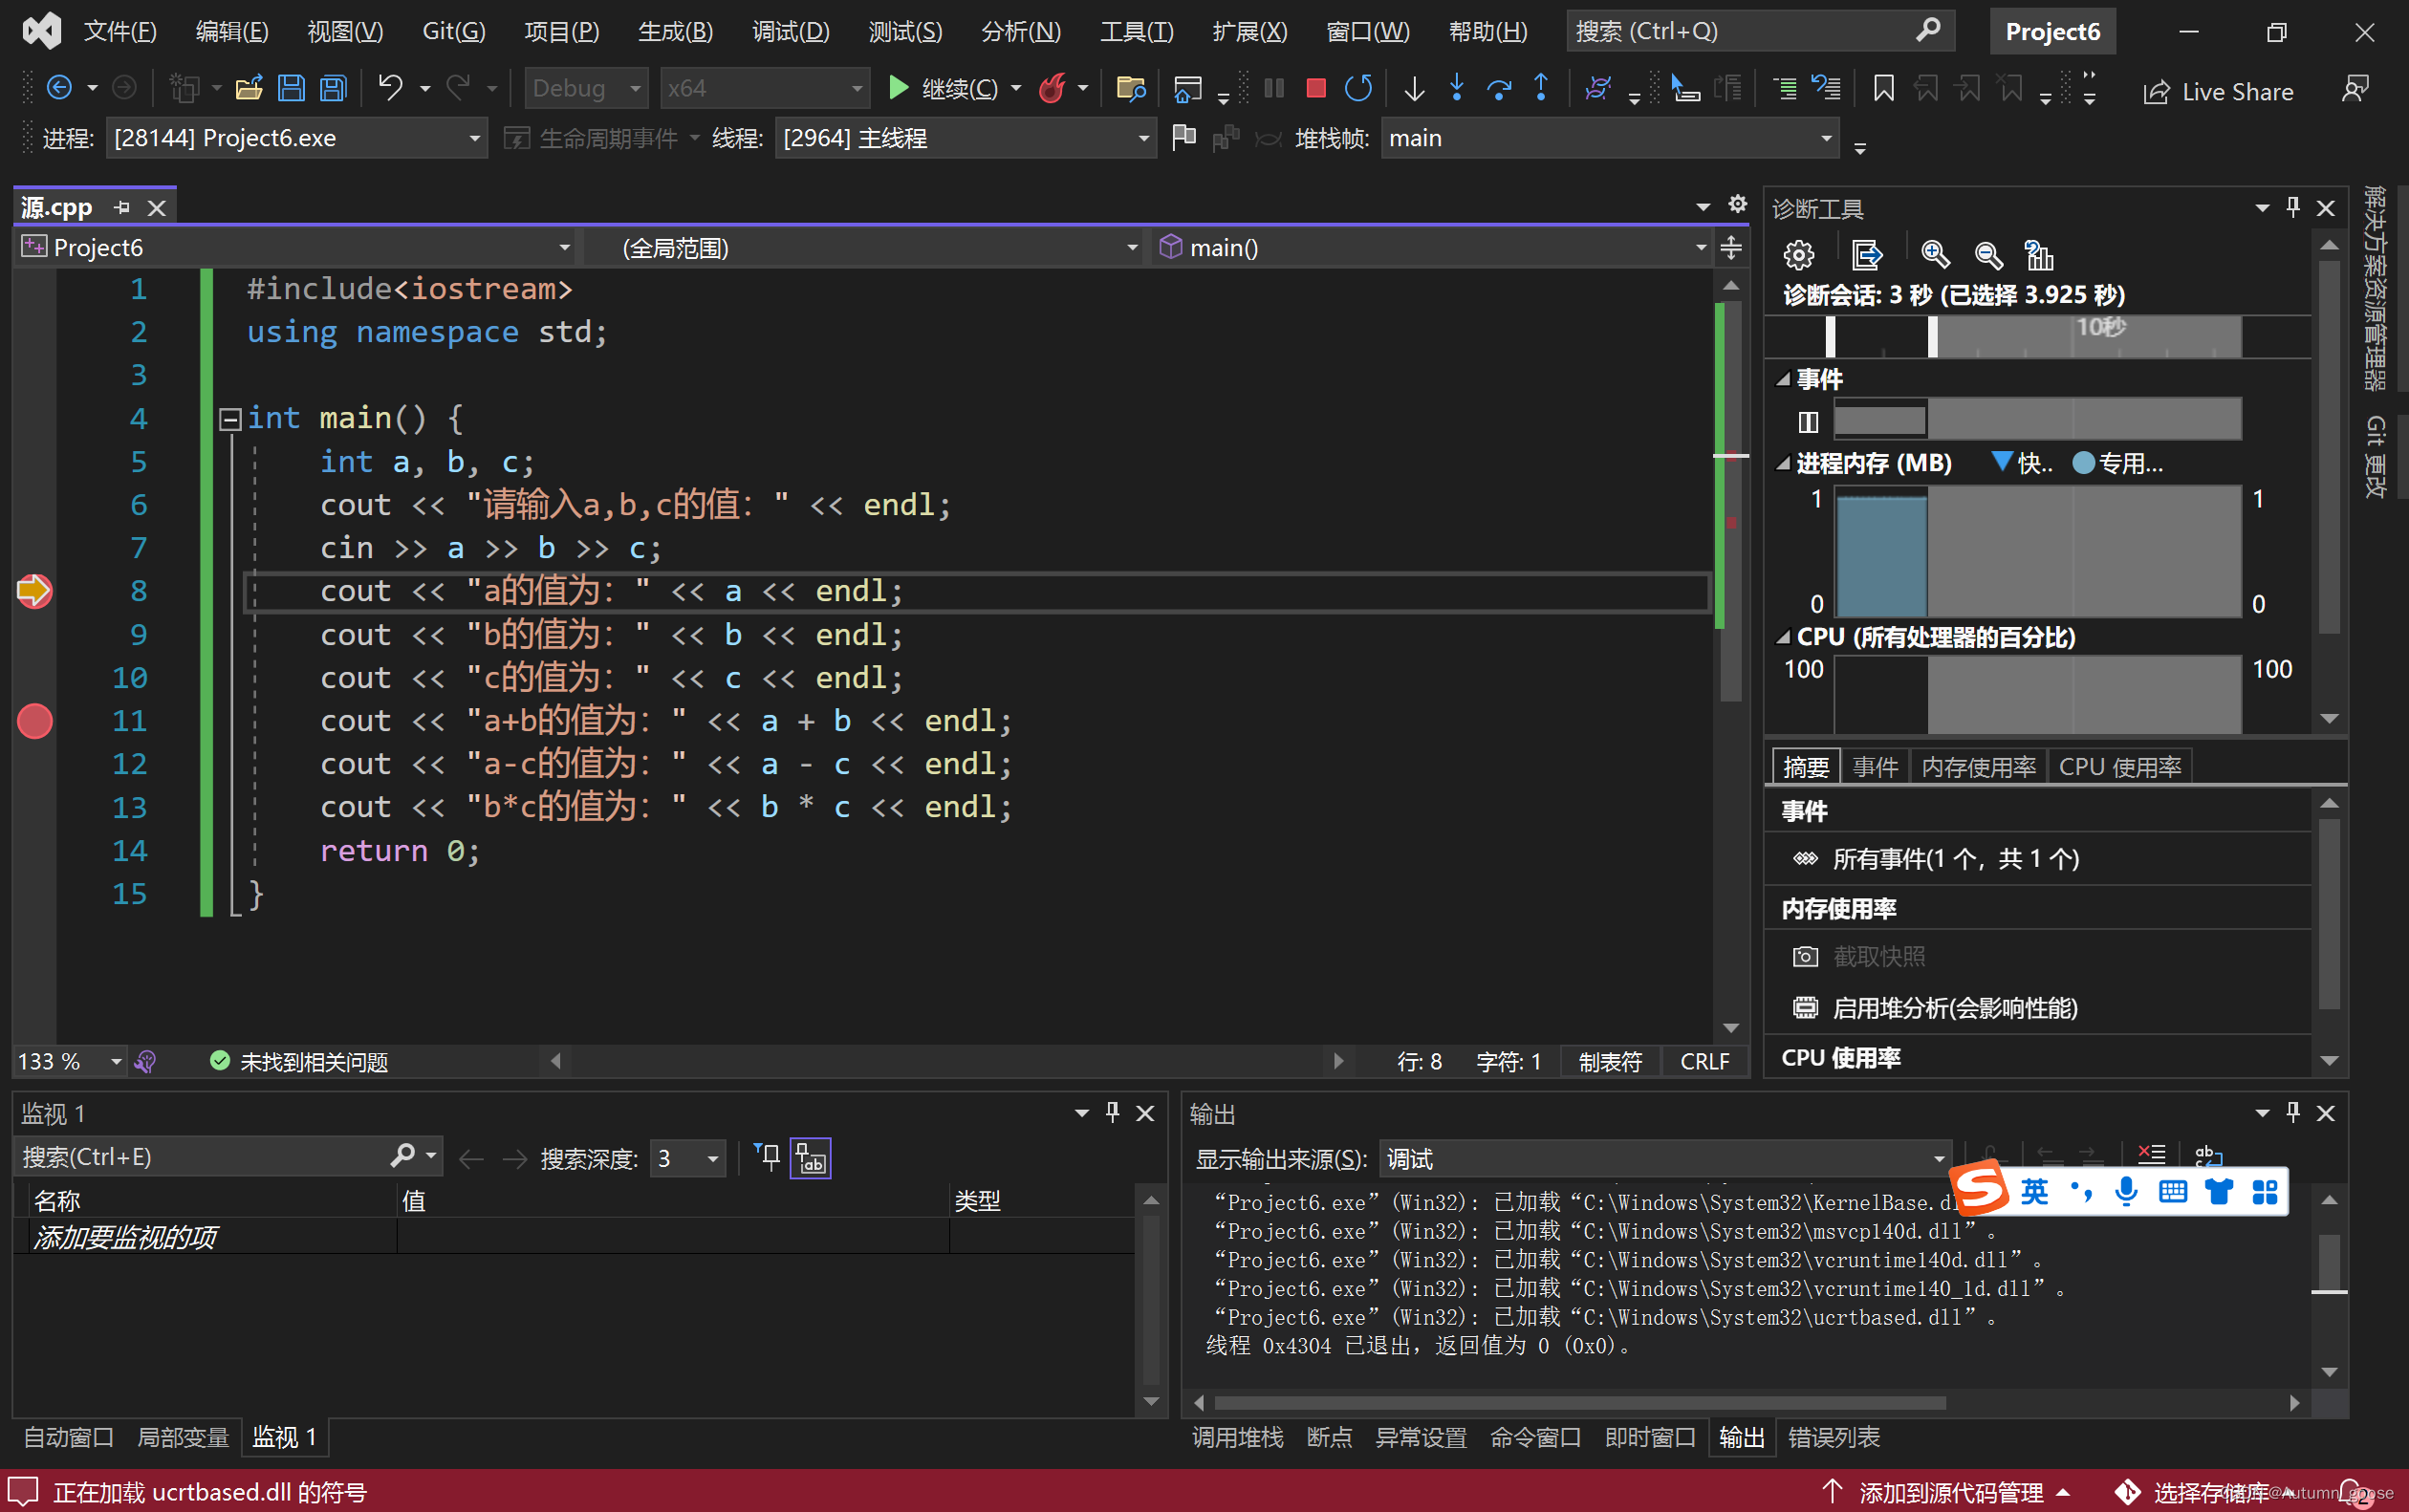
Task: Collapse the main function code block
Action: (230, 418)
